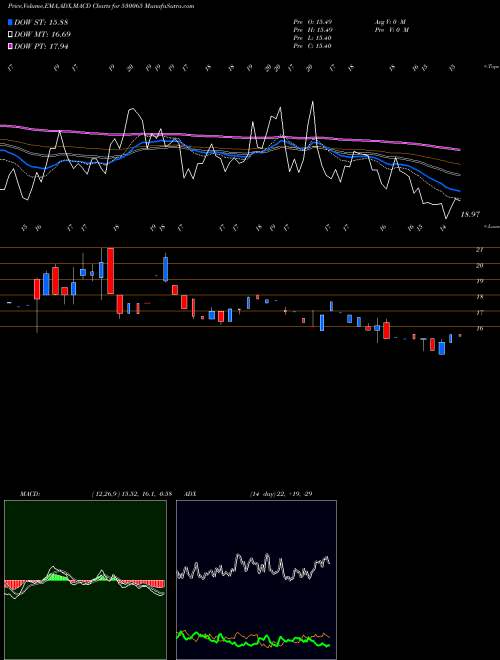Click the 18 price axis label
Viewport: 500px width, 660px height.
(x=479, y=297)
